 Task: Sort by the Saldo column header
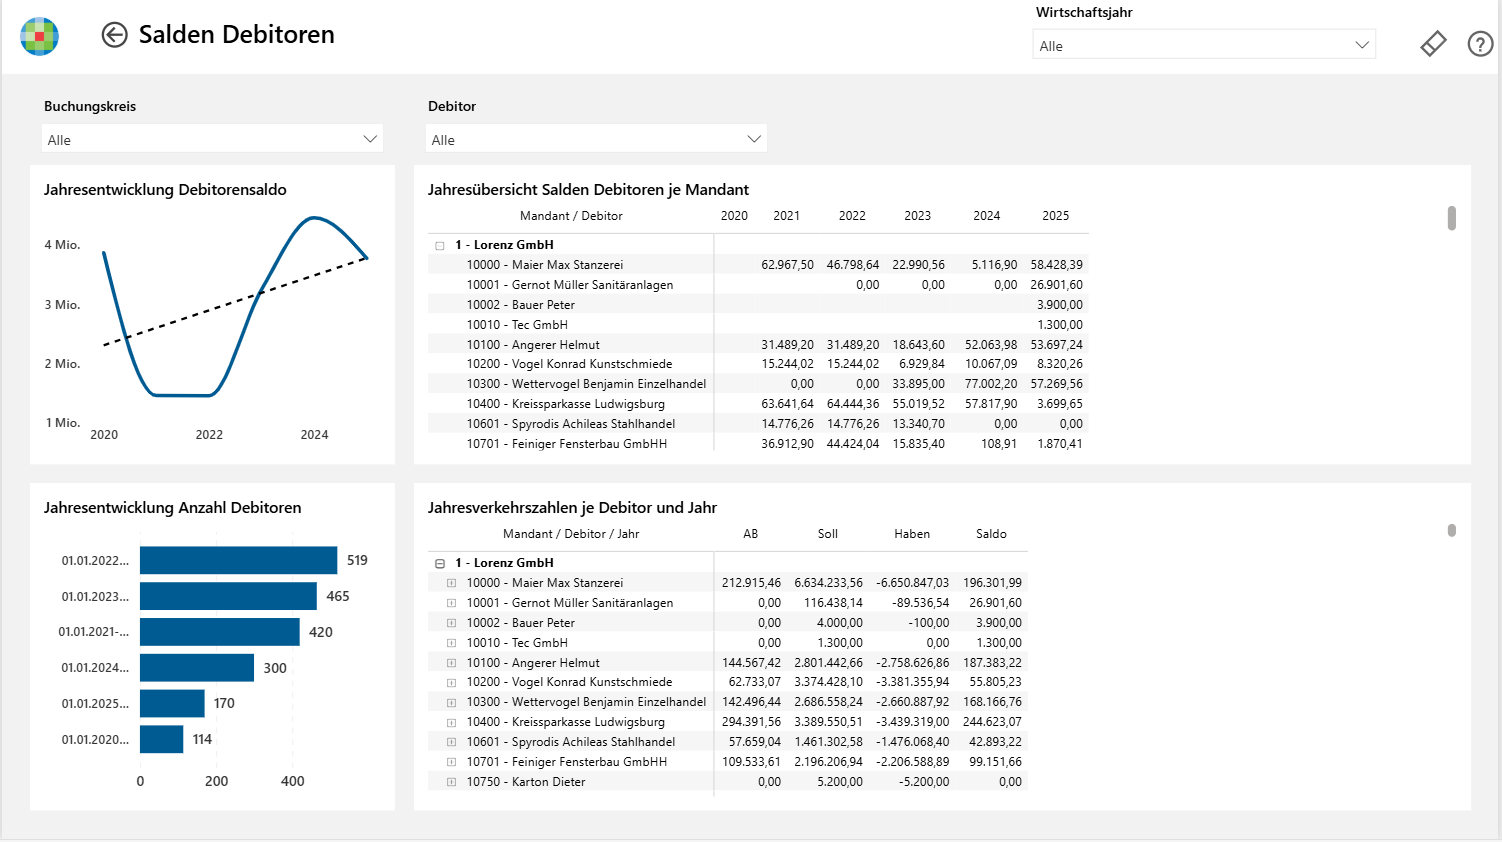[991, 534]
